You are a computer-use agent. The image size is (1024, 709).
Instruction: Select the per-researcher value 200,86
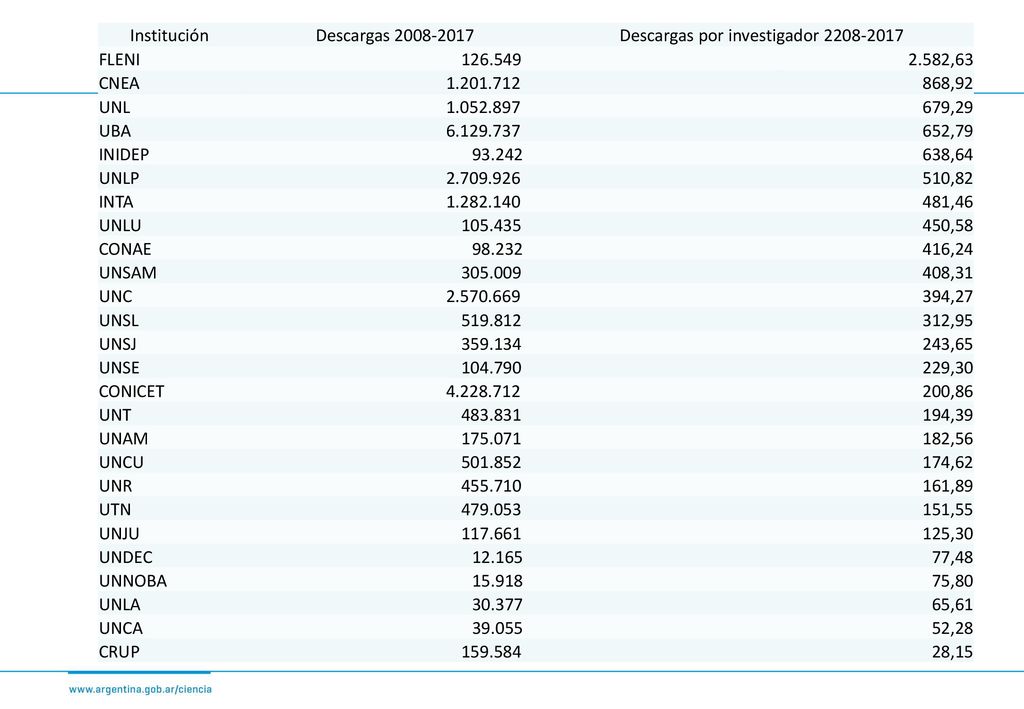click(x=948, y=392)
